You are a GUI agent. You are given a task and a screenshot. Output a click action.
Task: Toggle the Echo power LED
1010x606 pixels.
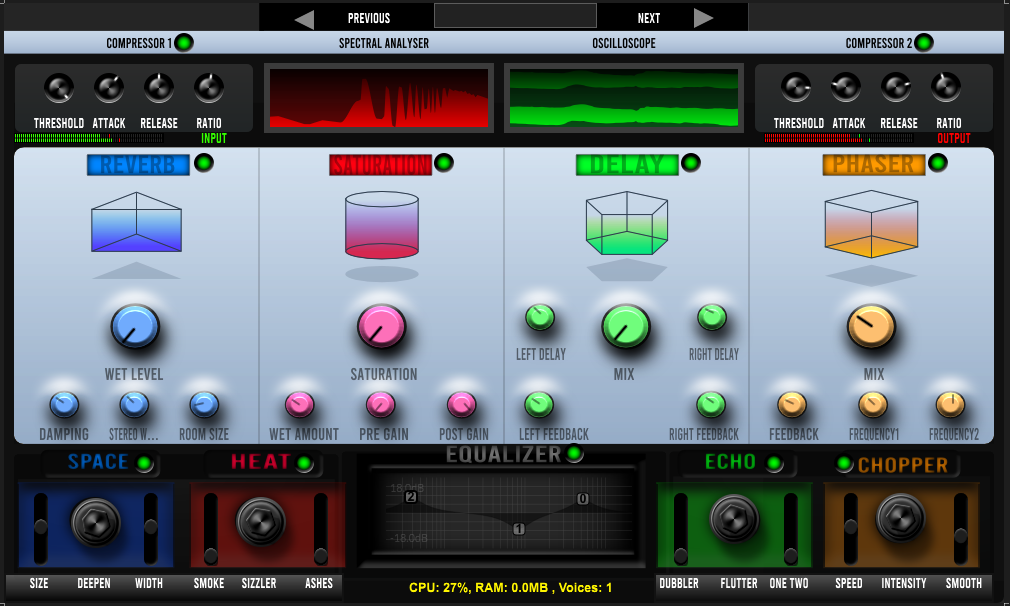point(774,463)
